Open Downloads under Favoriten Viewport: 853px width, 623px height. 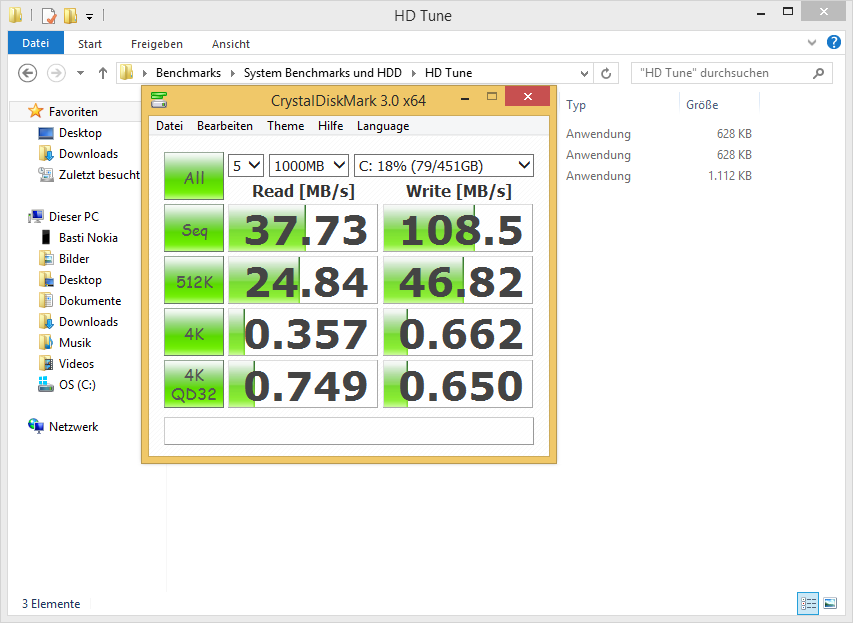(x=88, y=154)
